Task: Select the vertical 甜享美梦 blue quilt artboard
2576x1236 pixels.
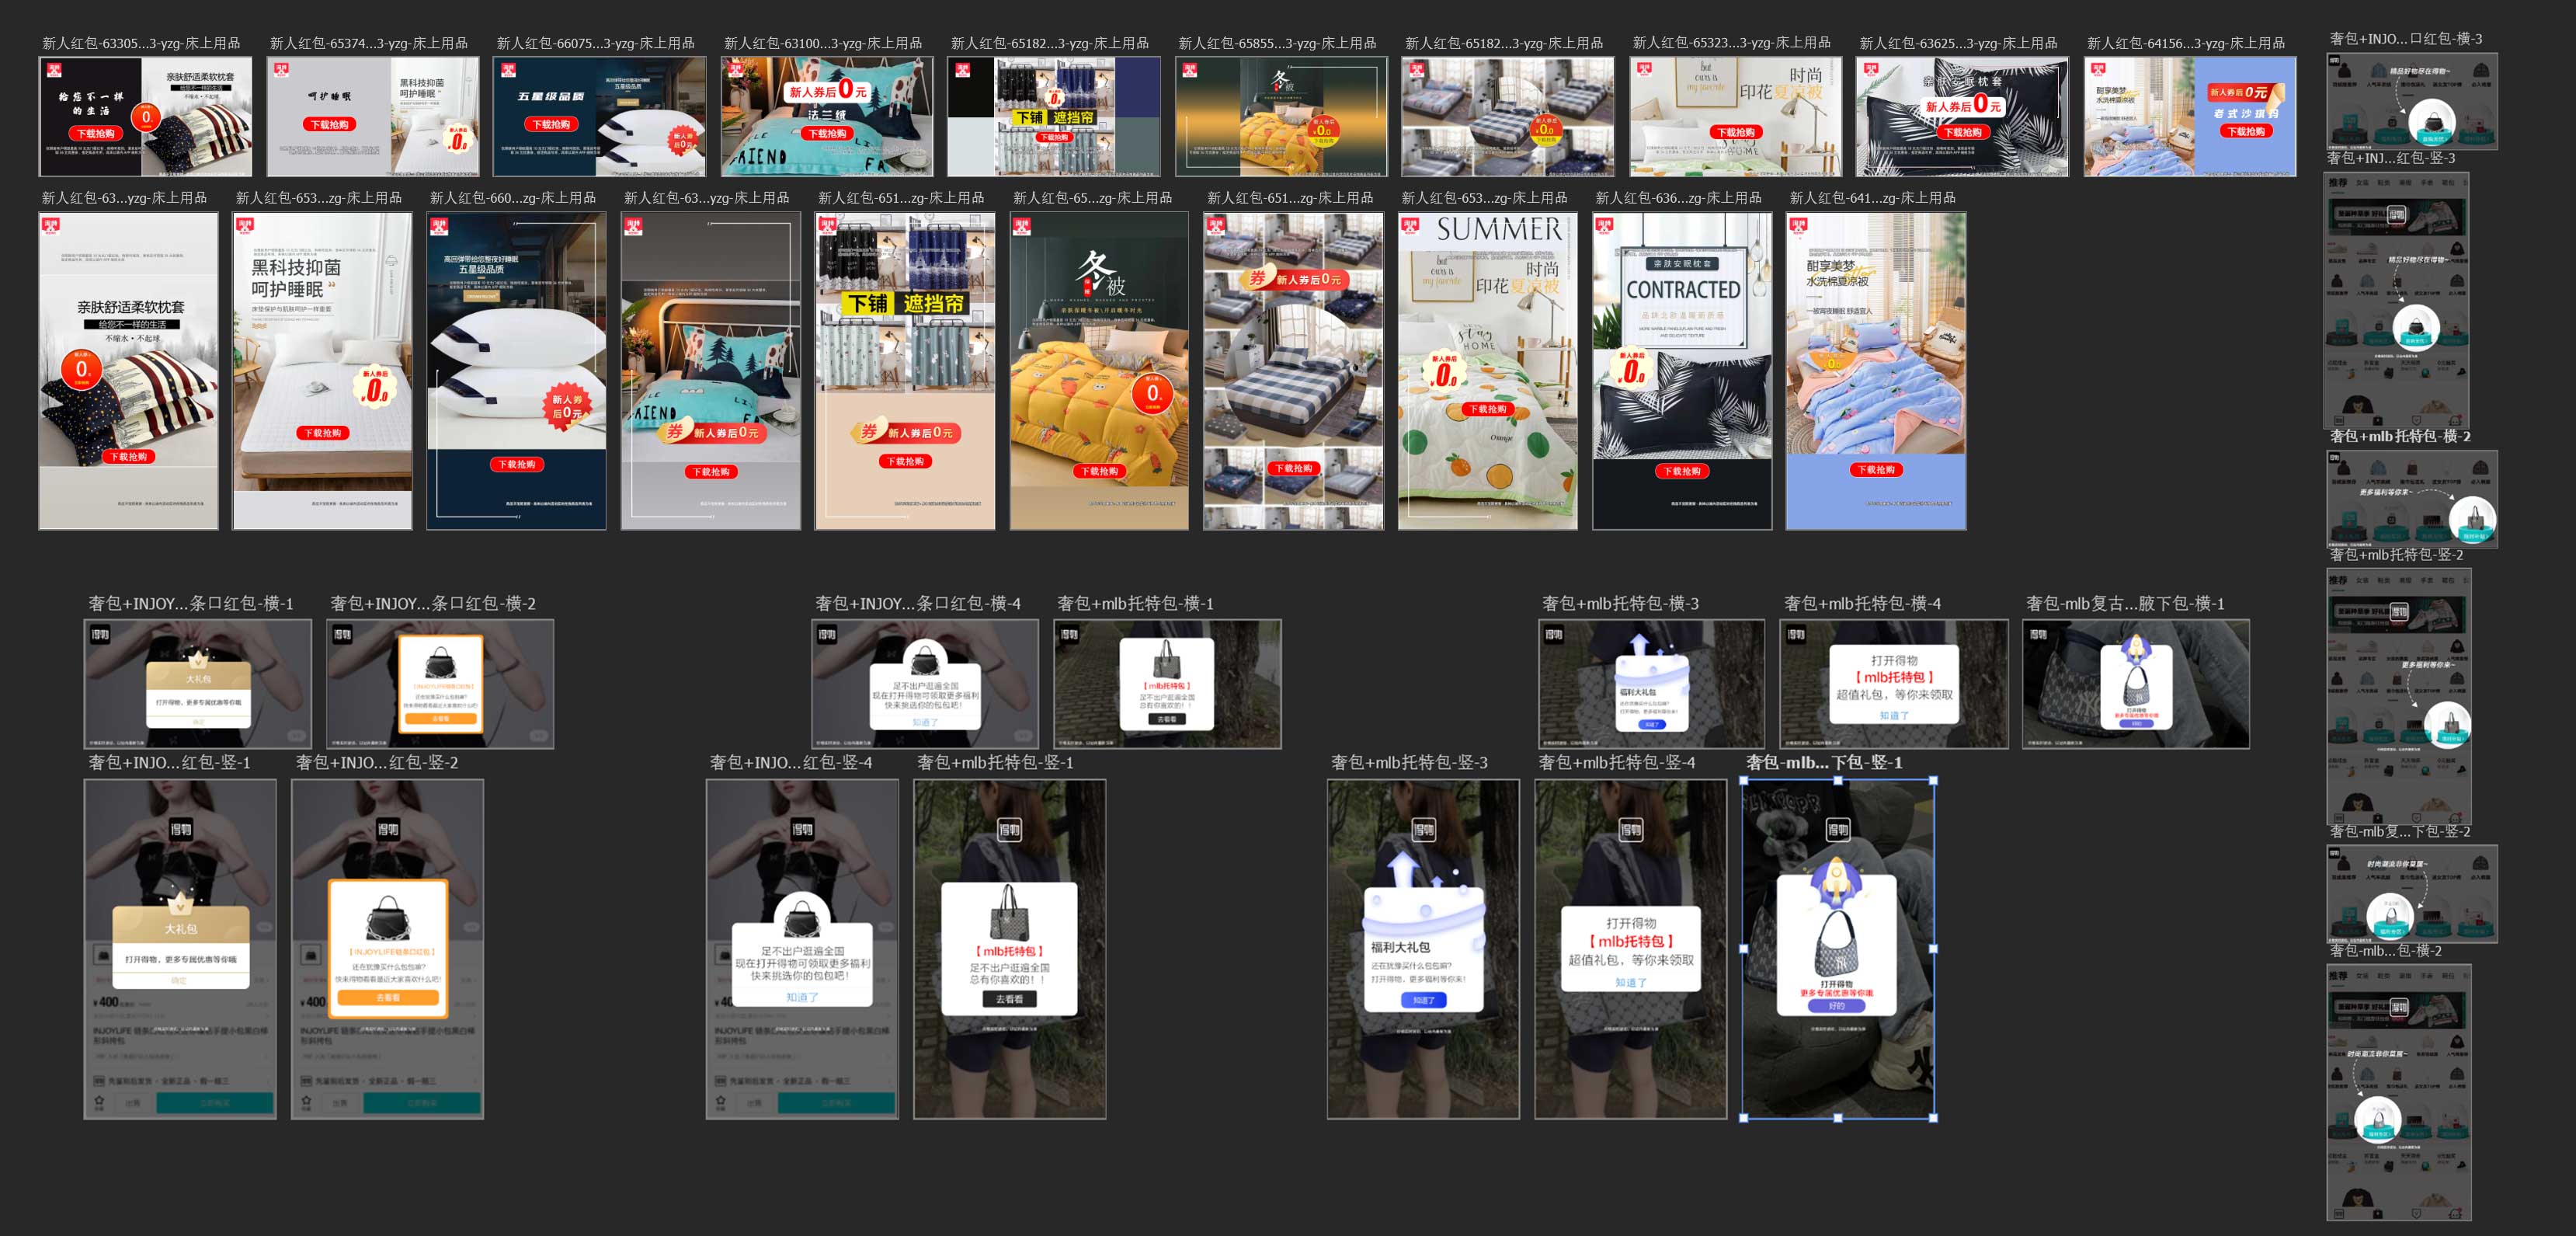Action: tap(1876, 370)
